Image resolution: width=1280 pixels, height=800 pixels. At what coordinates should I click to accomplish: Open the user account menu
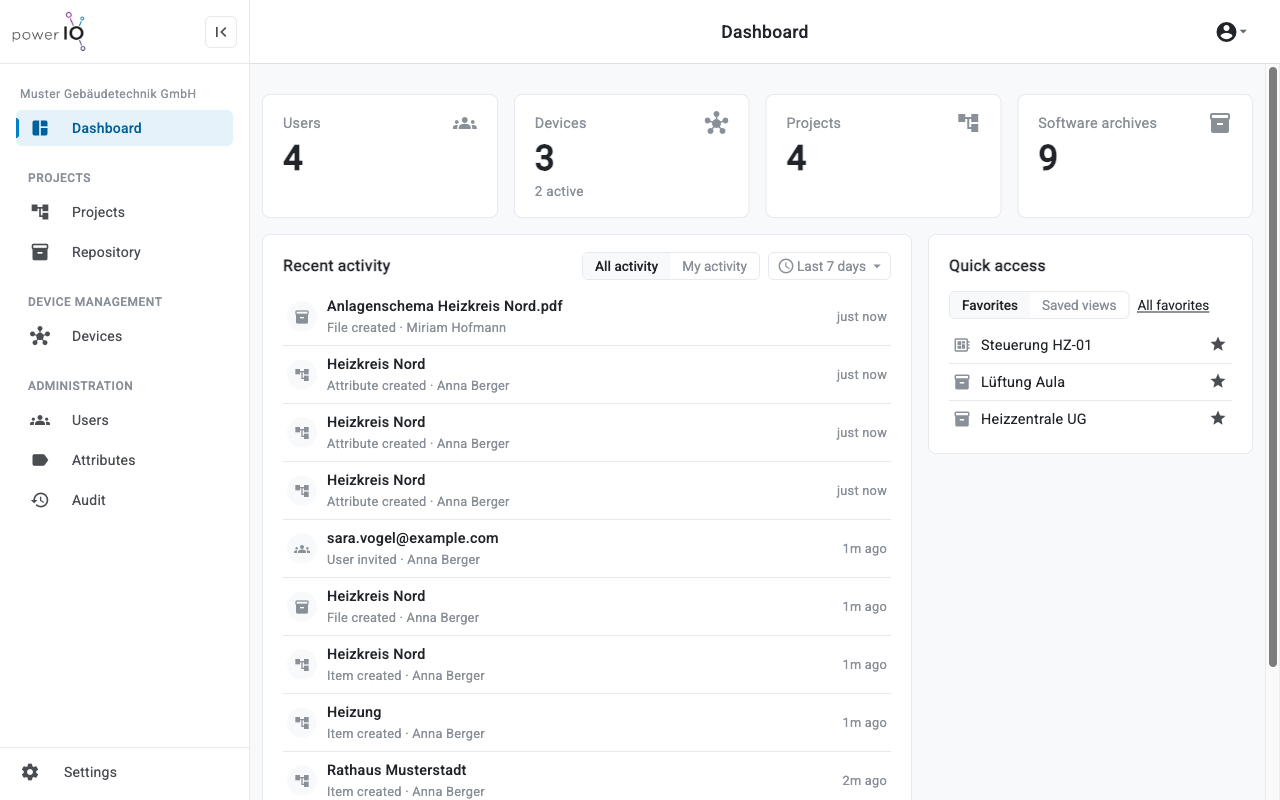1231,32
